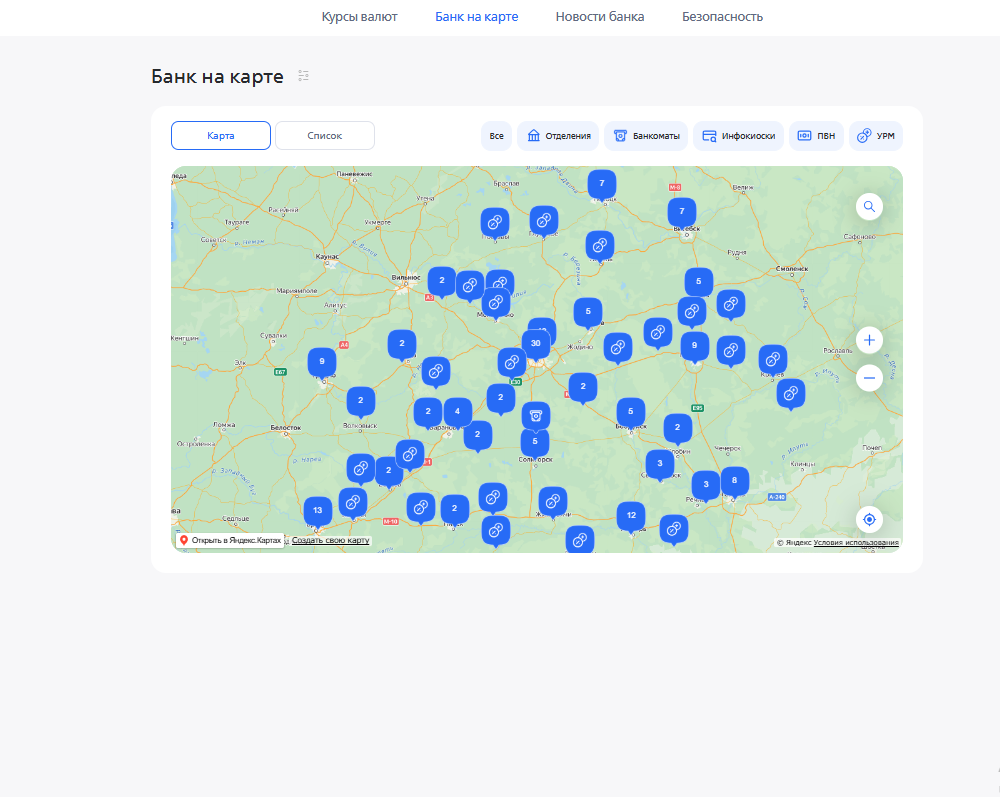1000x797 pixels.
Task: Click Открыть в Яндекс.Картах link
Action: click(237, 539)
